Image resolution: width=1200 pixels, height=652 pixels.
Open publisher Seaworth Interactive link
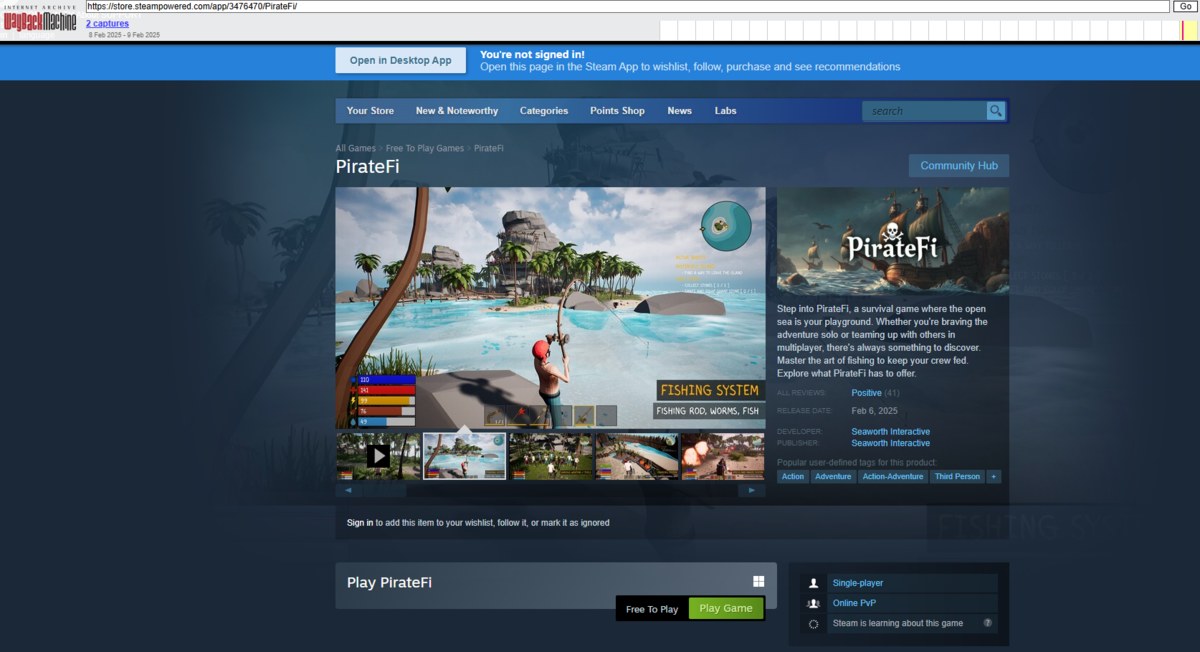tap(890, 443)
